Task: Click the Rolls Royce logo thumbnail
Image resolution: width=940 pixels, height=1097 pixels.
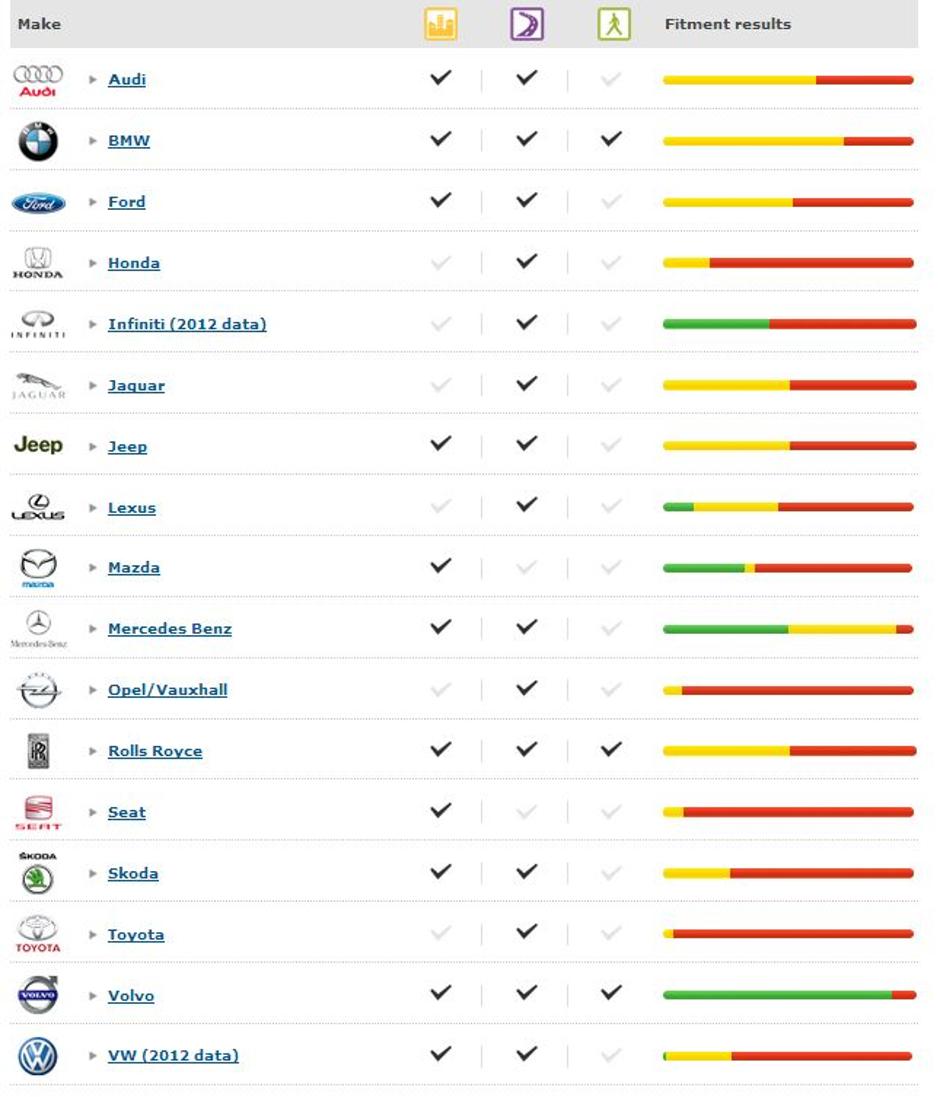Action: click(x=38, y=751)
